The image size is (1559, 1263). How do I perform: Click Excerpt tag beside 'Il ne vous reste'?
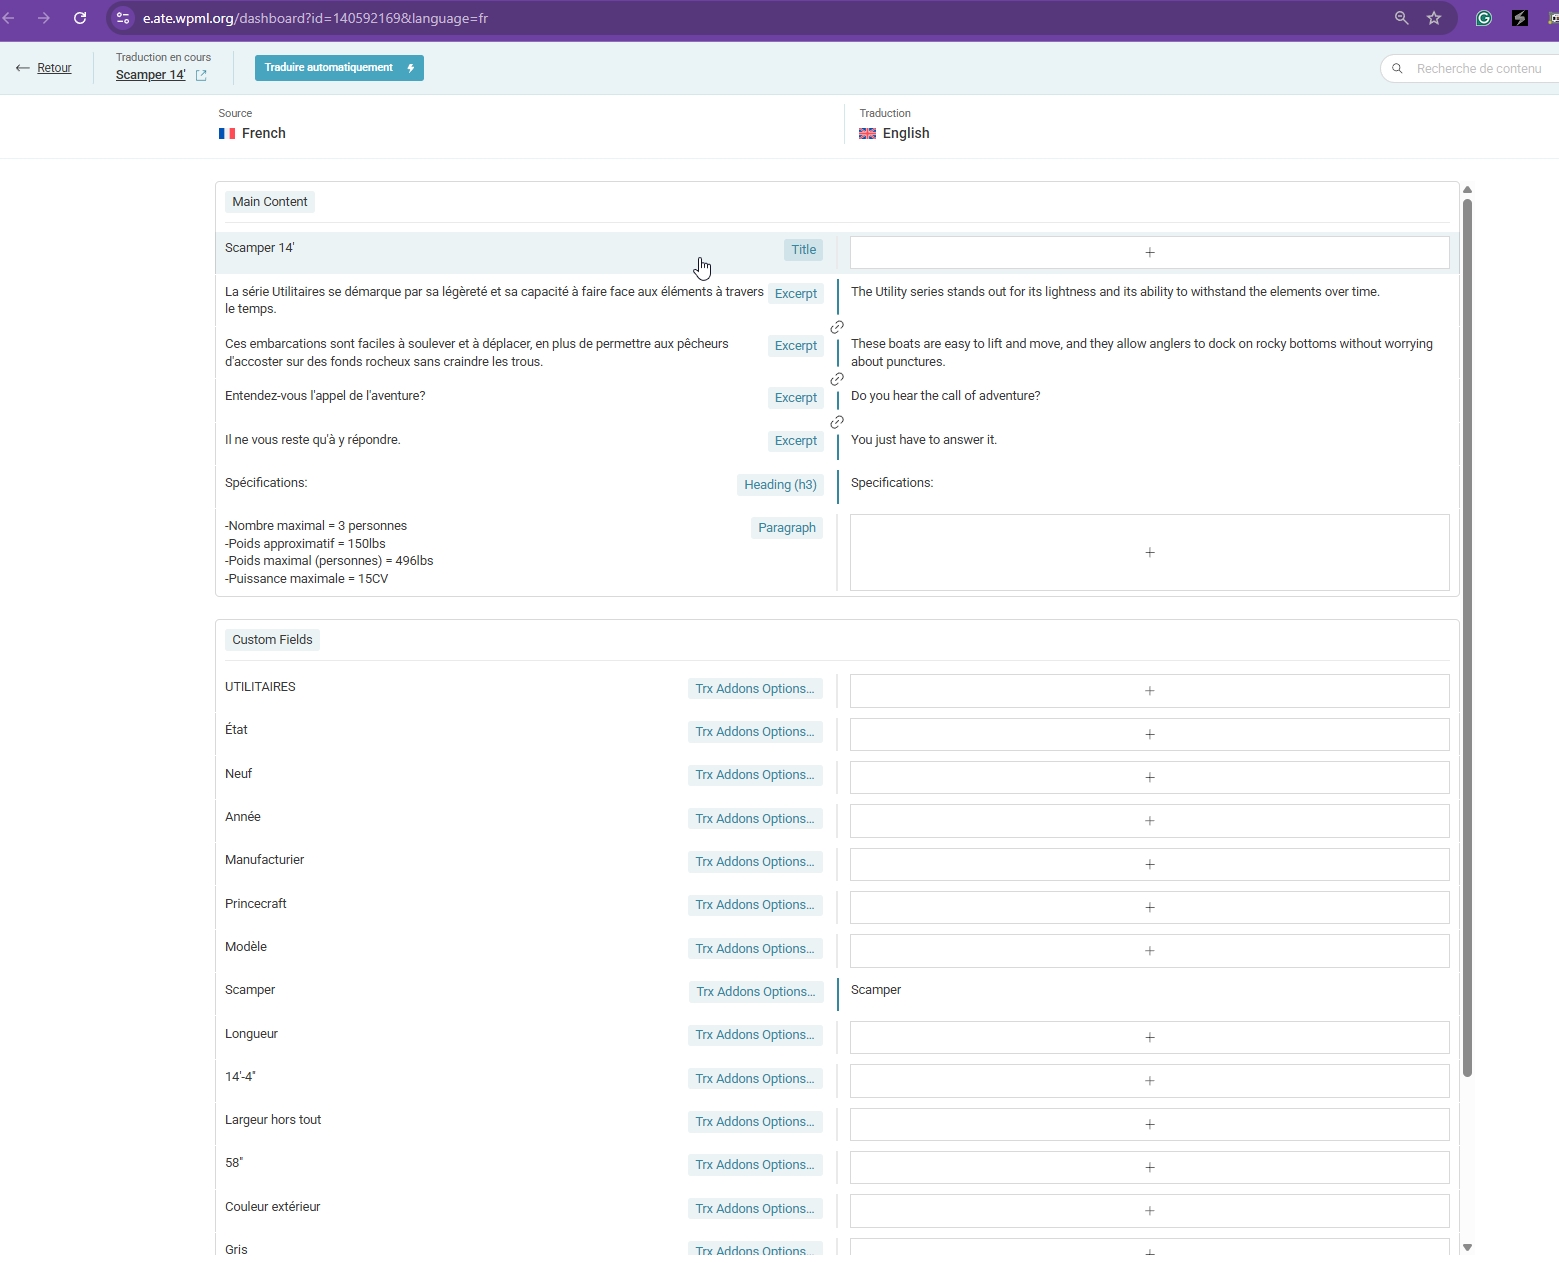(796, 441)
